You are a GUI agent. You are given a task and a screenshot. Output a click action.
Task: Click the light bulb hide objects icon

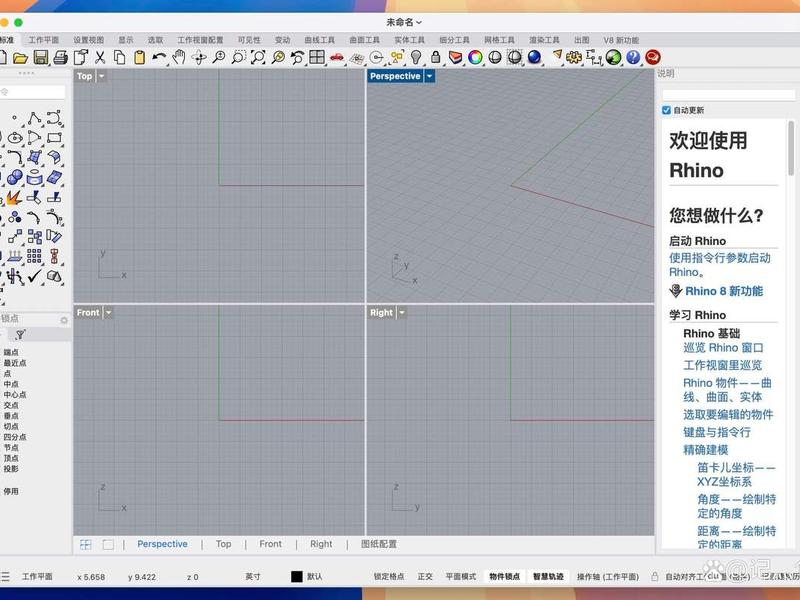coord(416,57)
